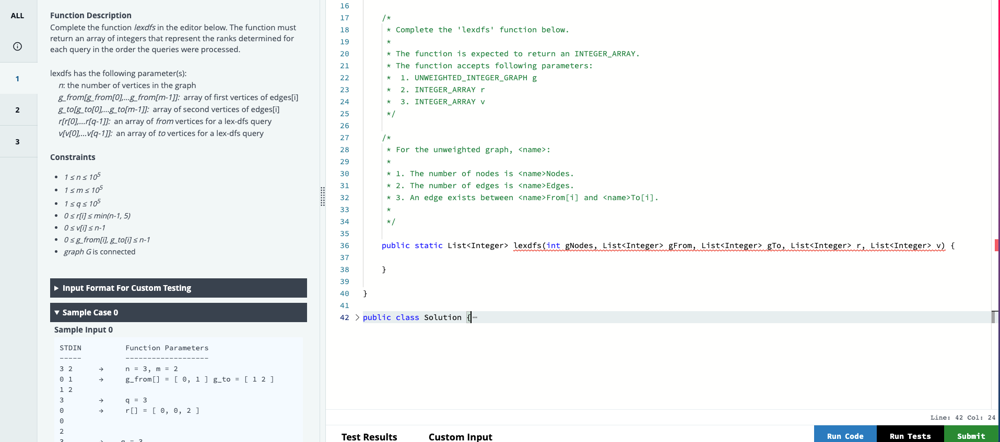Click 'Function Parameters' header in sample

click(x=167, y=348)
